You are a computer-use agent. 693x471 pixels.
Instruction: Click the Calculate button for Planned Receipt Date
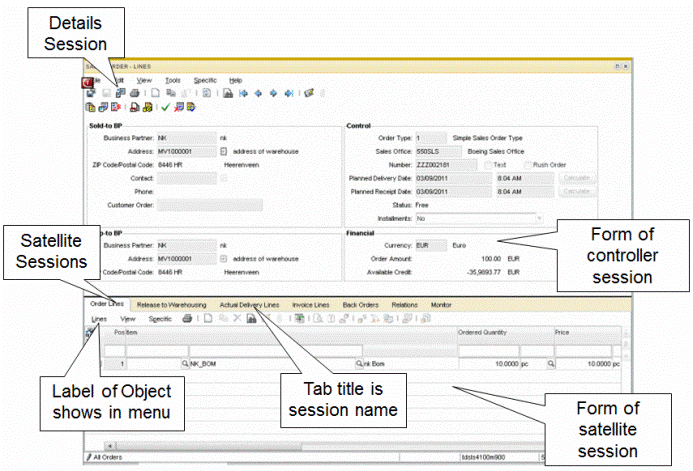coord(580,190)
